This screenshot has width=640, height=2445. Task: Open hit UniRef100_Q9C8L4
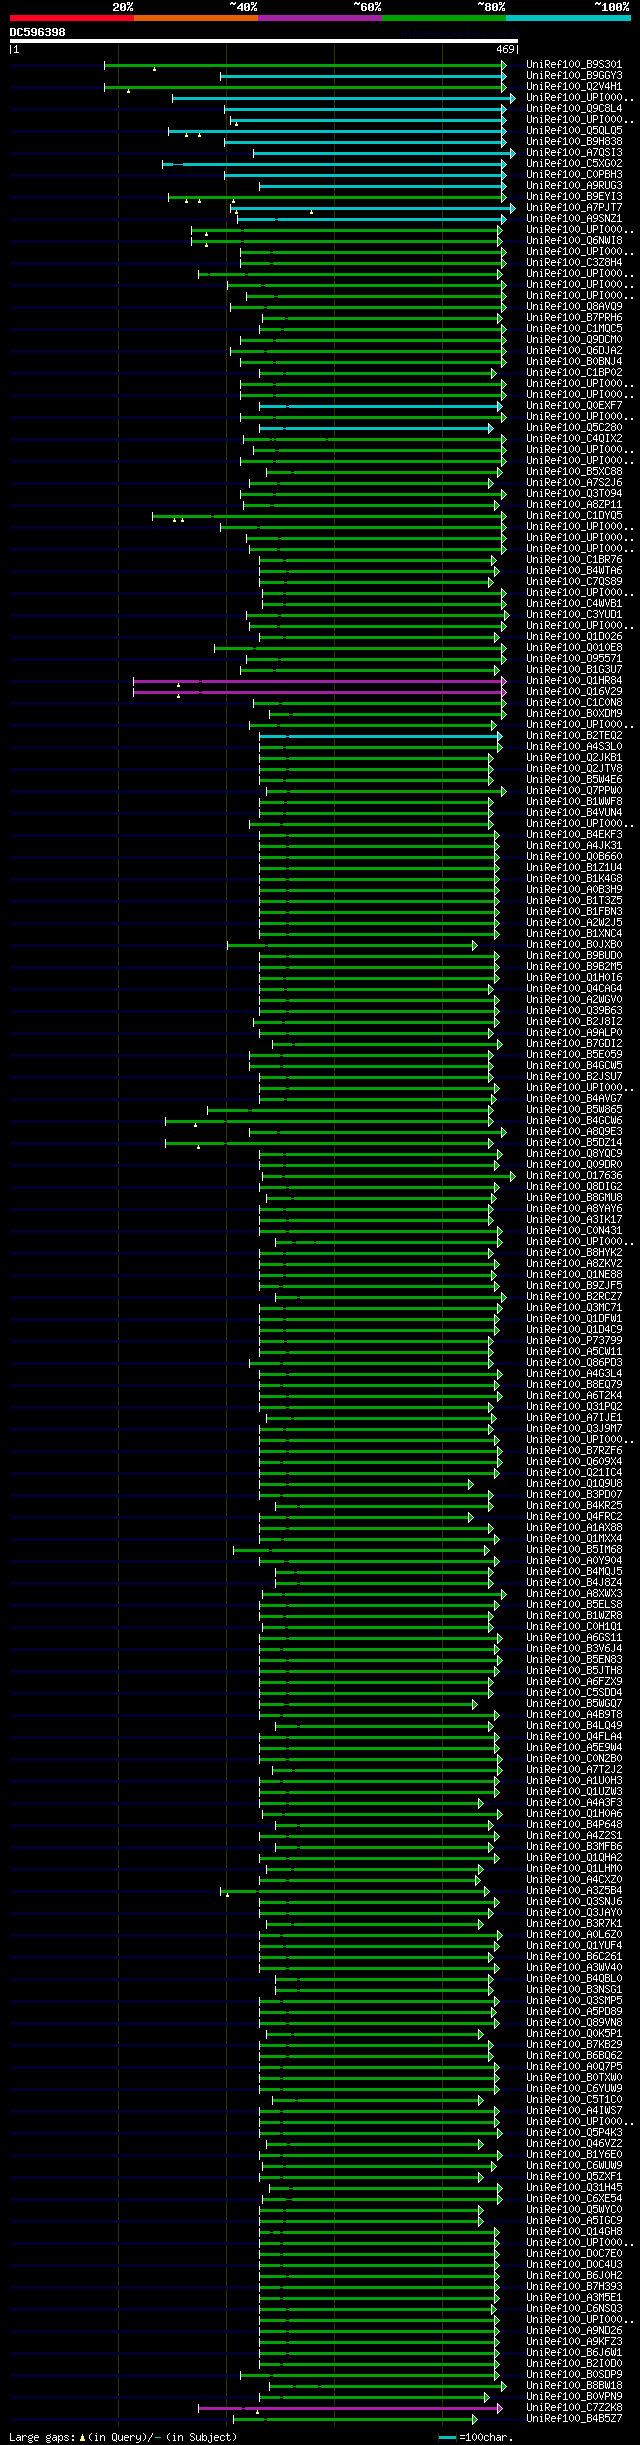click(574, 109)
